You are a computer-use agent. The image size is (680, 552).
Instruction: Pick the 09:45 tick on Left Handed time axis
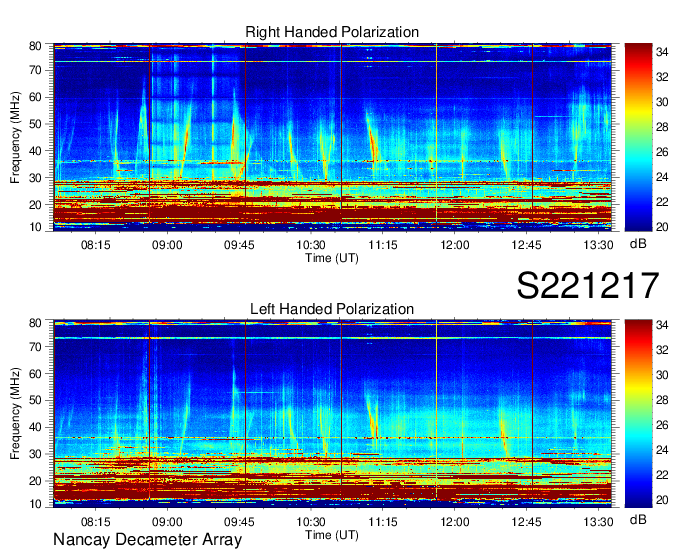coord(239,522)
